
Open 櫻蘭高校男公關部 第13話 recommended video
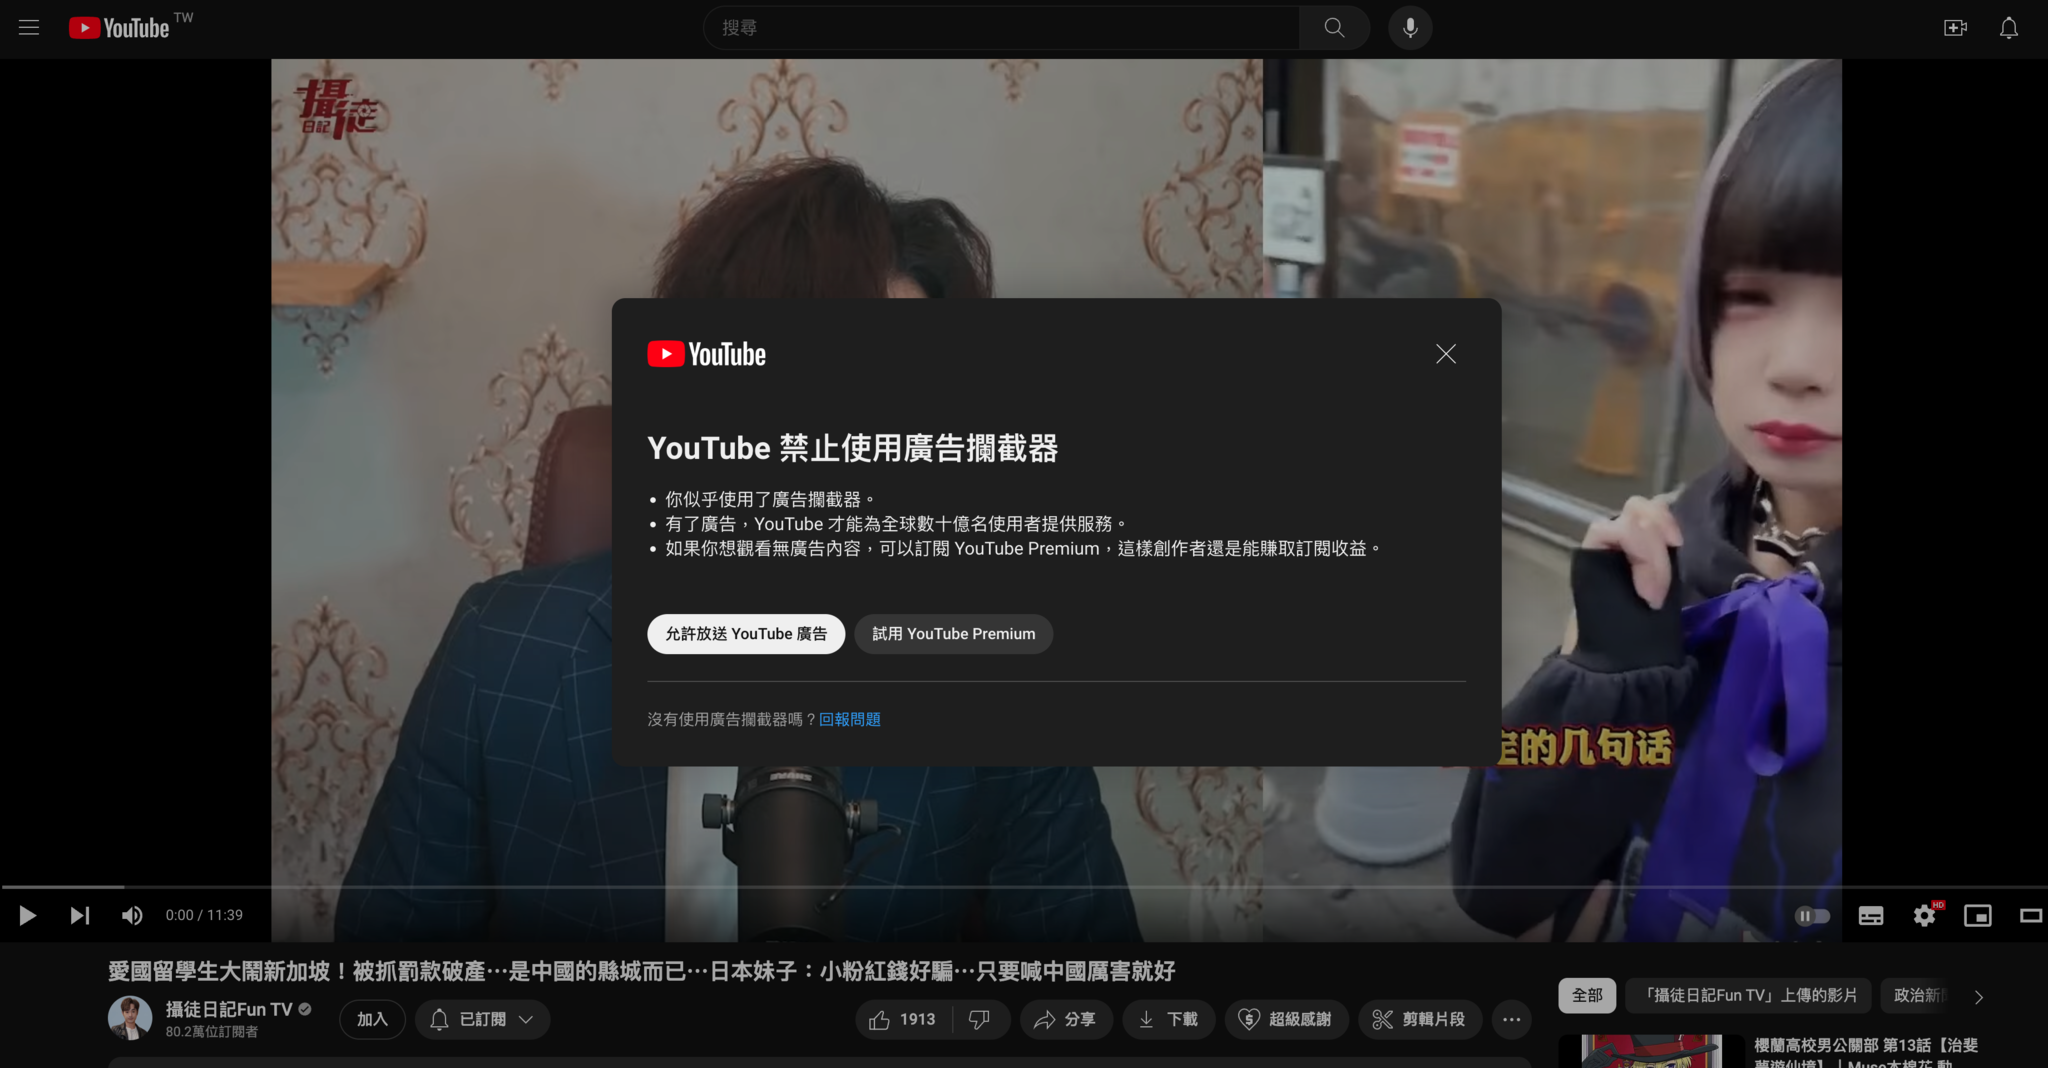pos(1866,1053)
